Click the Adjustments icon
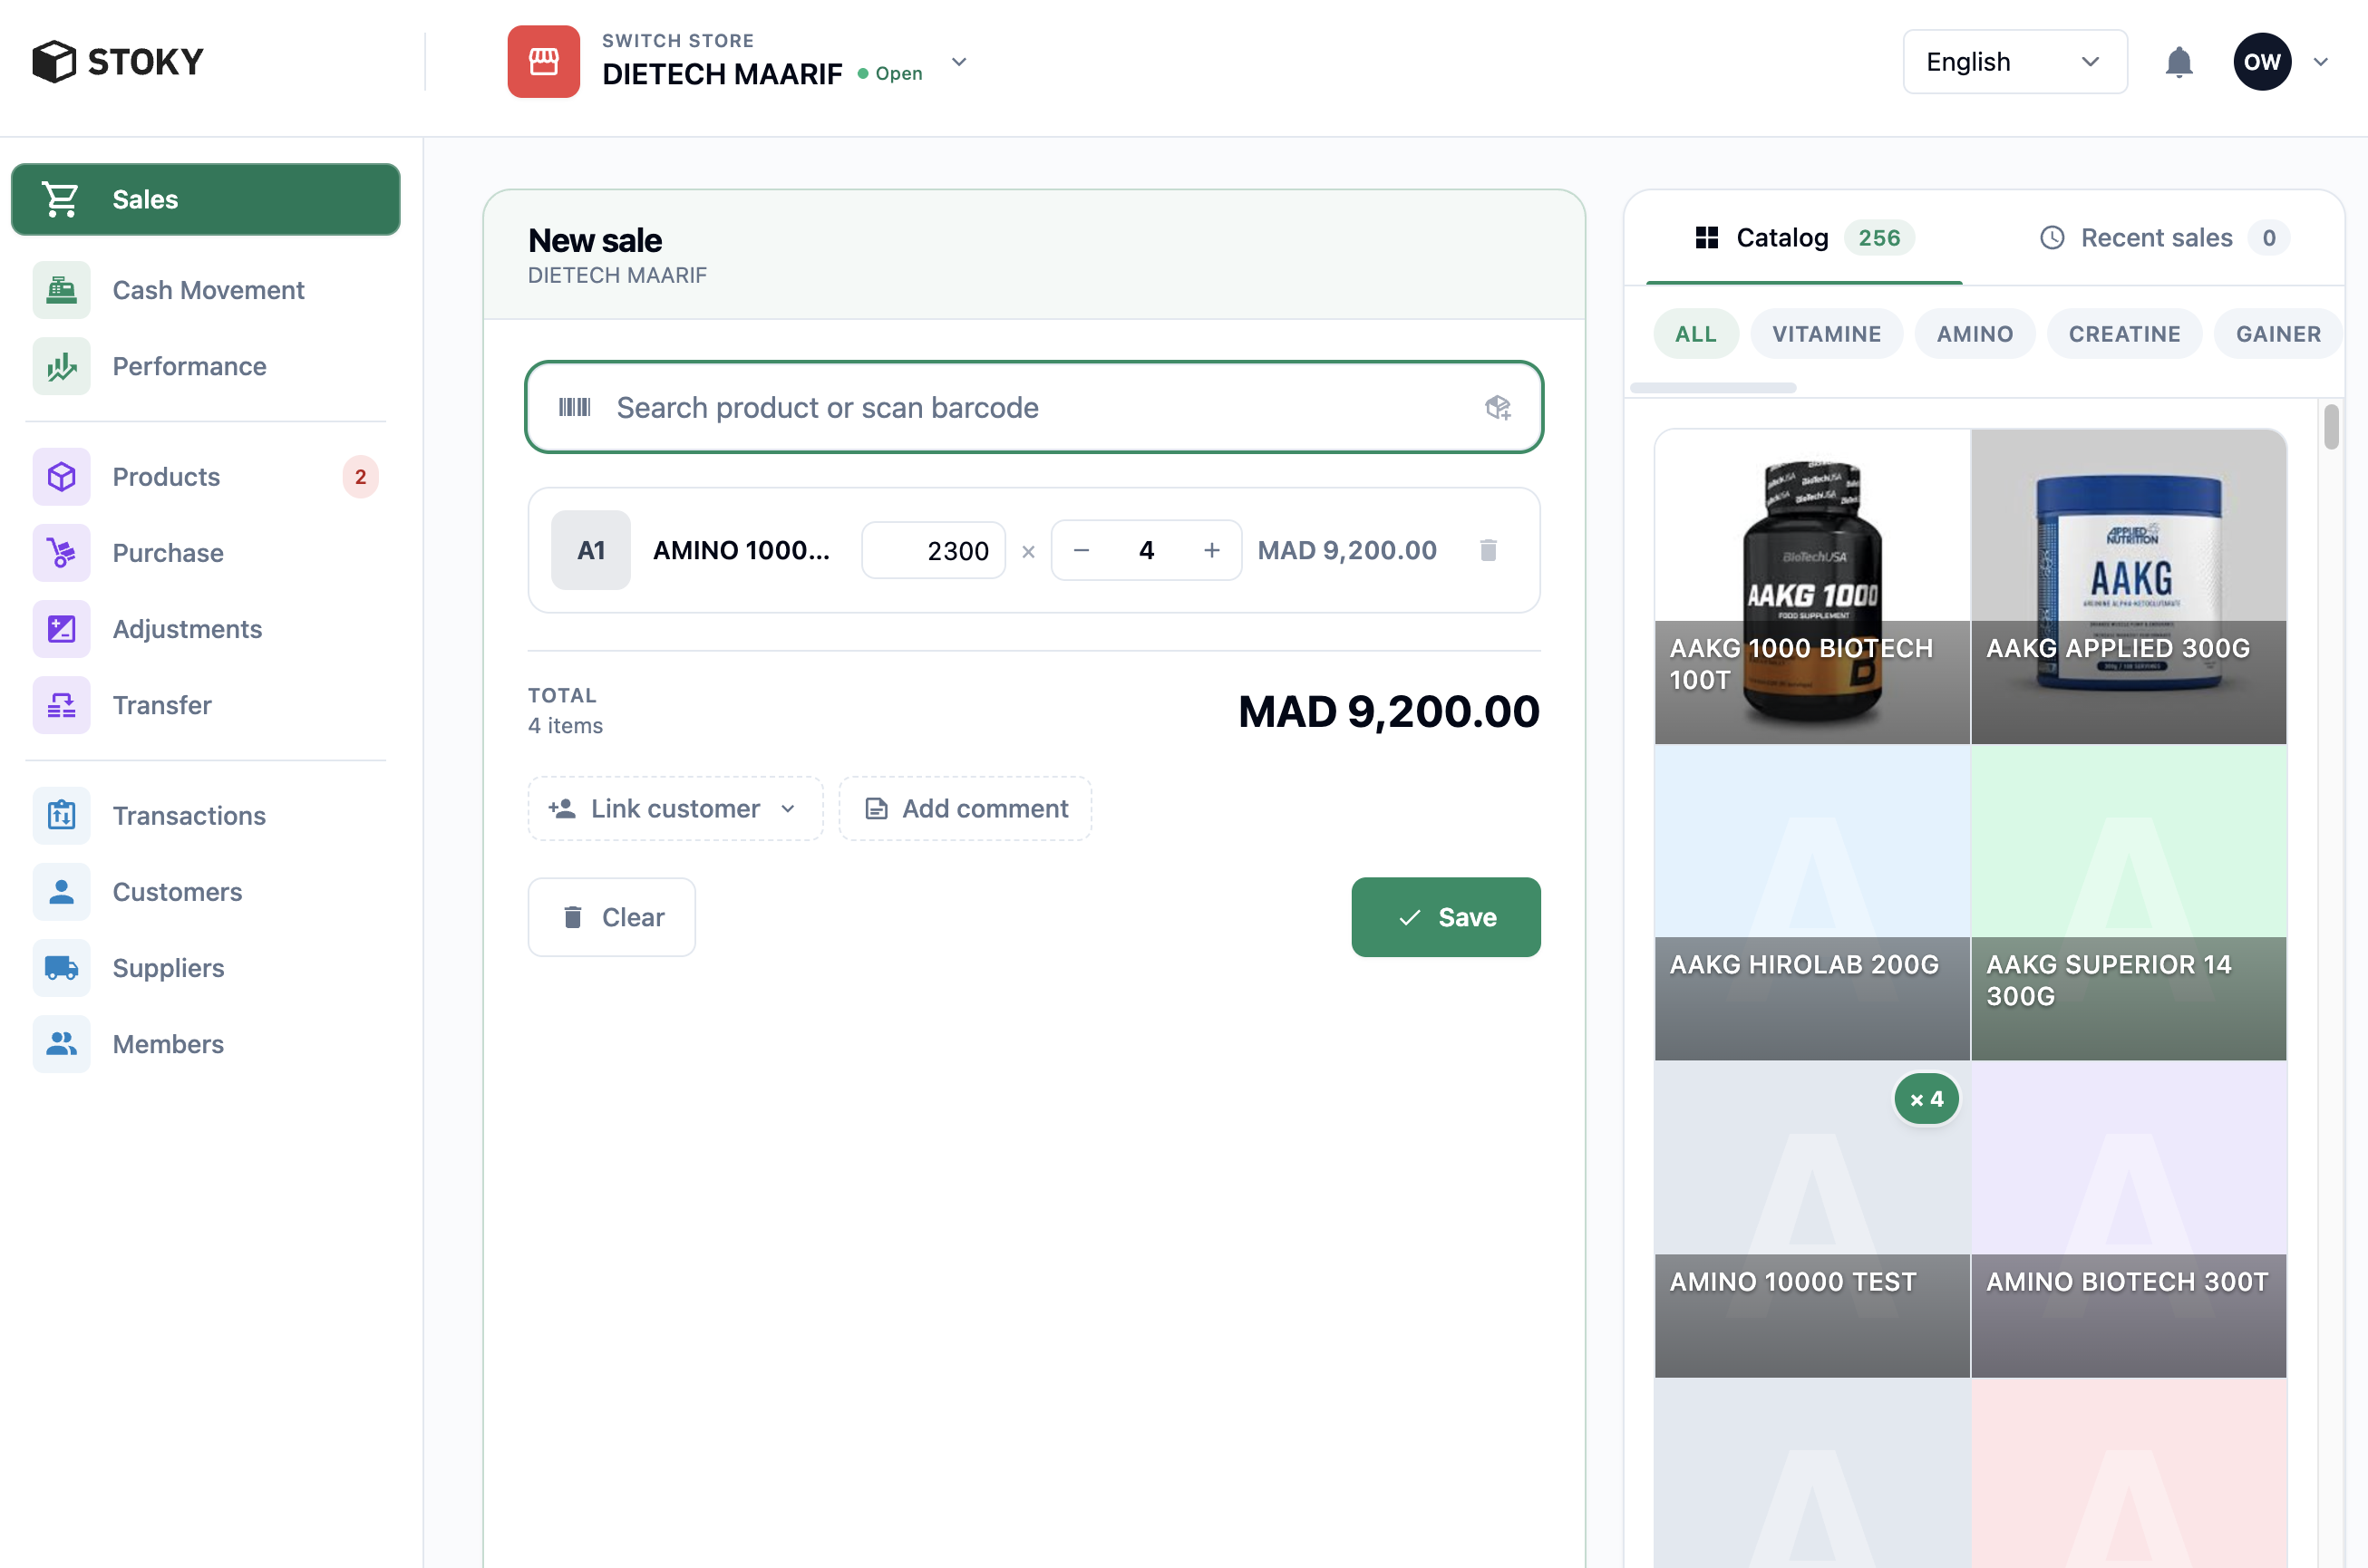The image size is (2368, 1568). (x=61, y=628)
